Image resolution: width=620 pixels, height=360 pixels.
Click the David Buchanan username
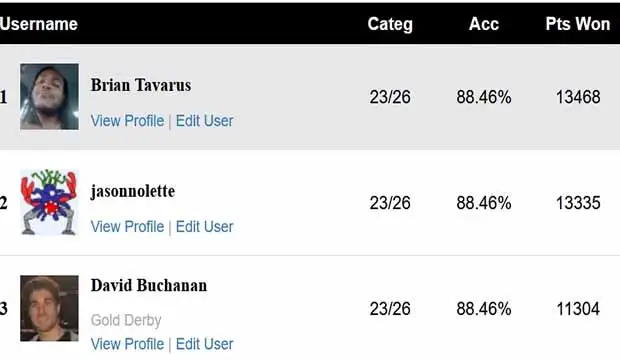pos(149,285)
